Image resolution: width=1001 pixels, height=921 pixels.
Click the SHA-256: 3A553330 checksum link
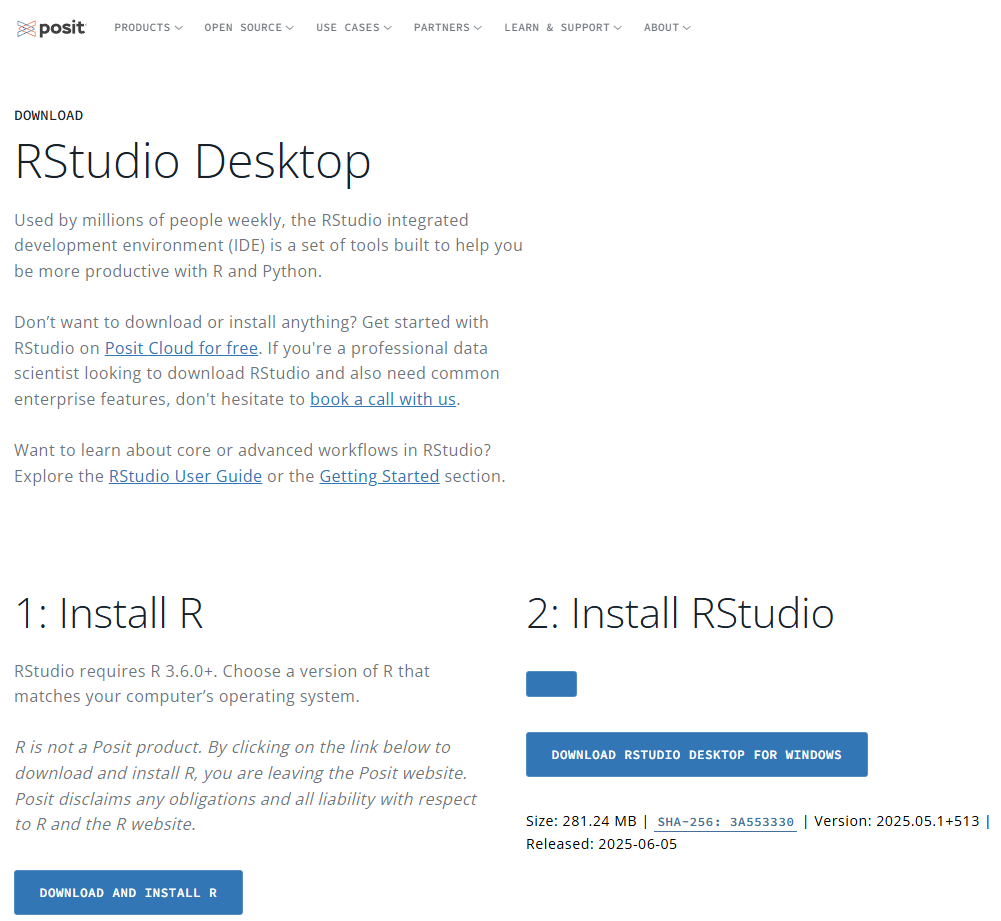pos(726,822)
